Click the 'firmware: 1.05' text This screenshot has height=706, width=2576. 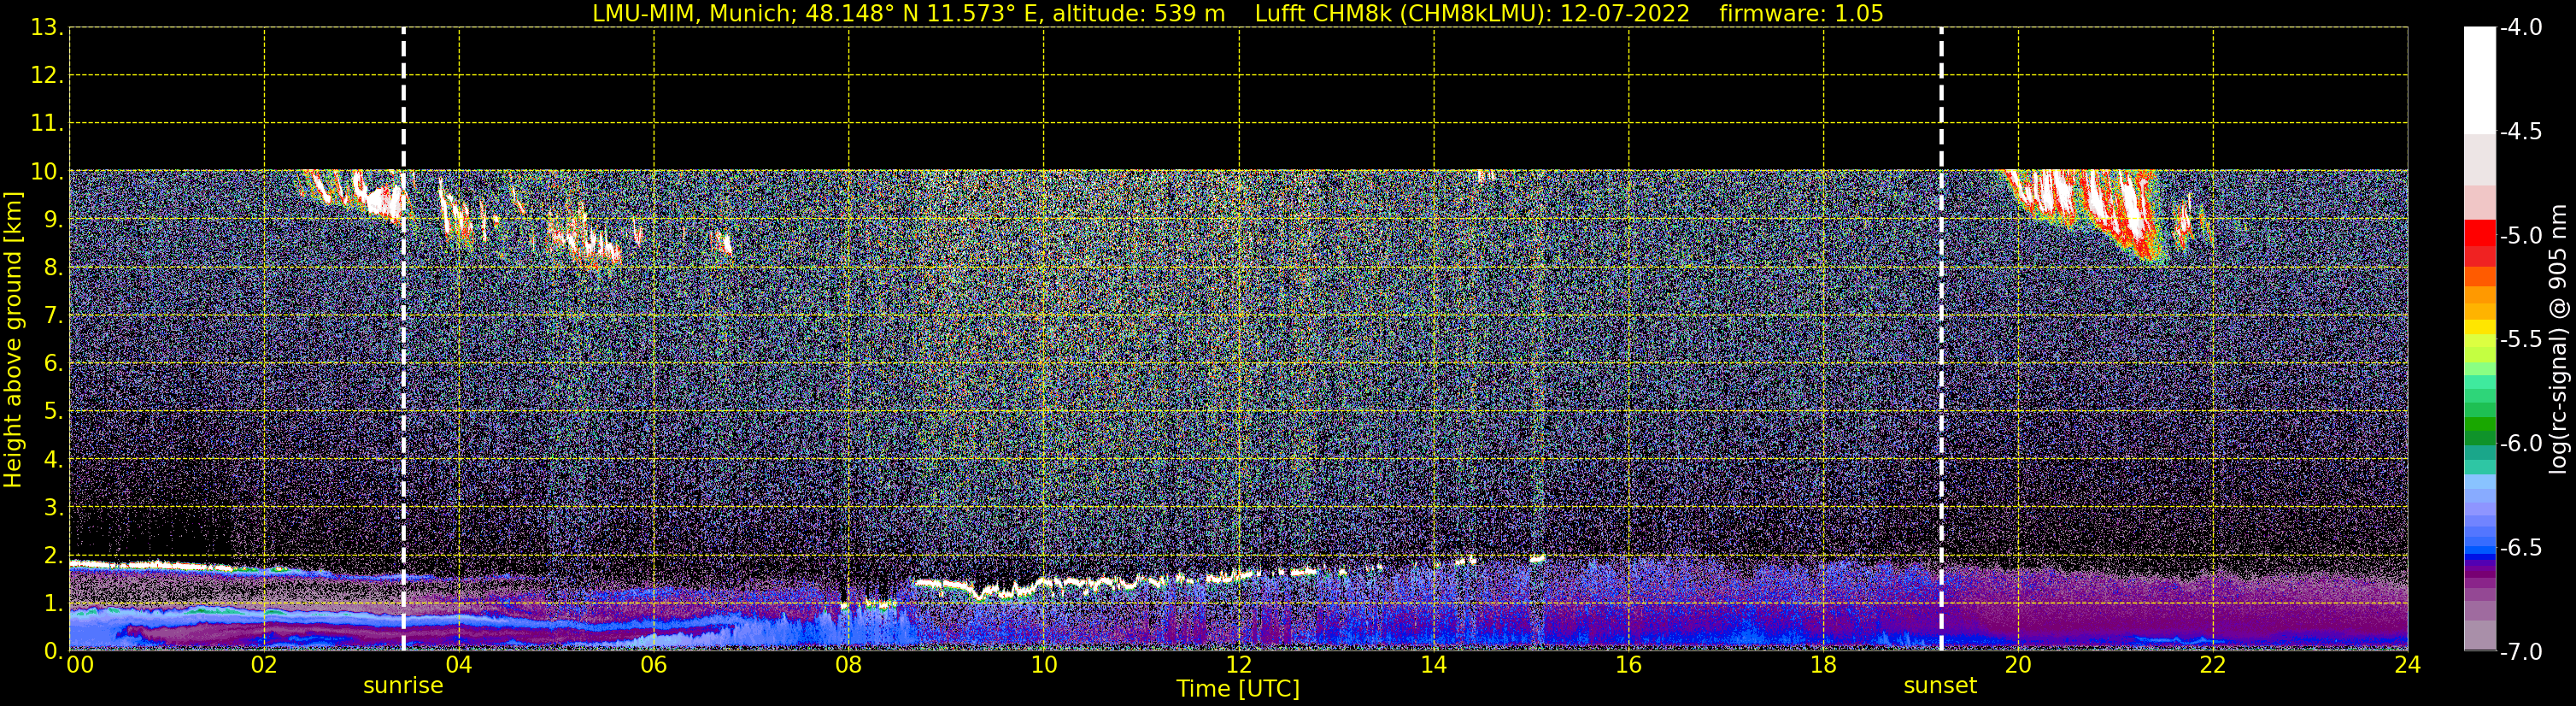tap(1802, 13)
